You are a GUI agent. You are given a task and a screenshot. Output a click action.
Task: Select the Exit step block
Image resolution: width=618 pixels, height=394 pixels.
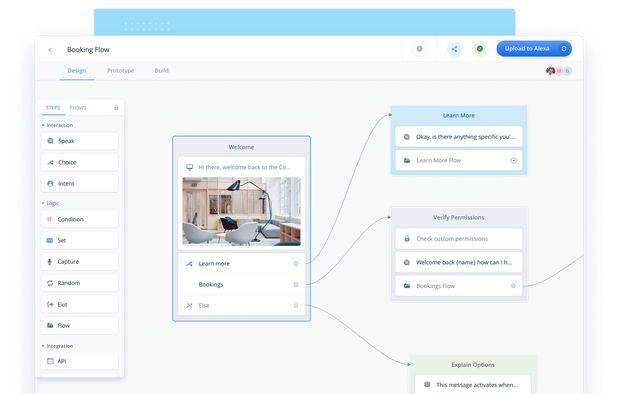click(79, 305)
